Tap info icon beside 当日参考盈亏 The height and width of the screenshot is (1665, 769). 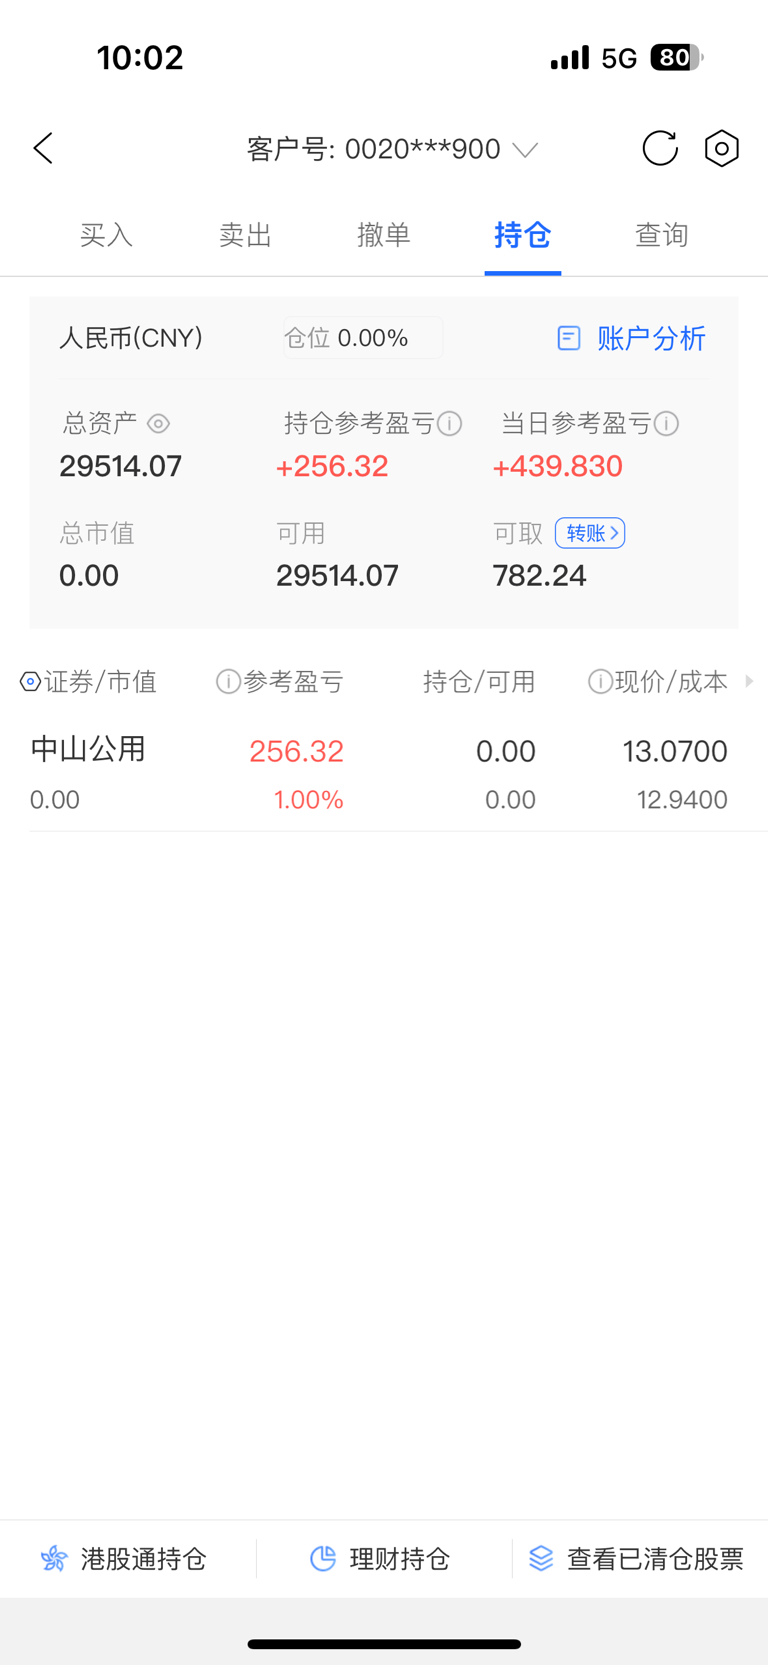[667, 424]
